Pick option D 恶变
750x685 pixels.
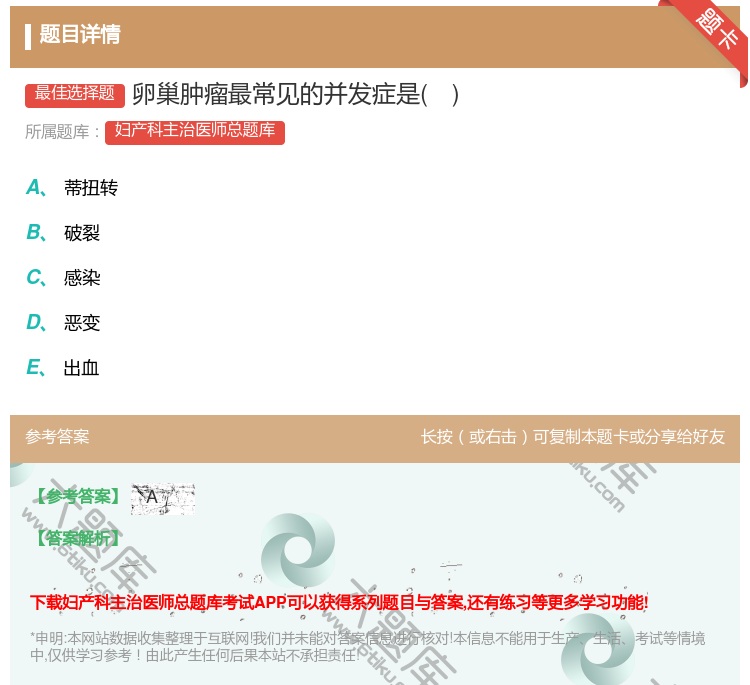tap(81, 323)
